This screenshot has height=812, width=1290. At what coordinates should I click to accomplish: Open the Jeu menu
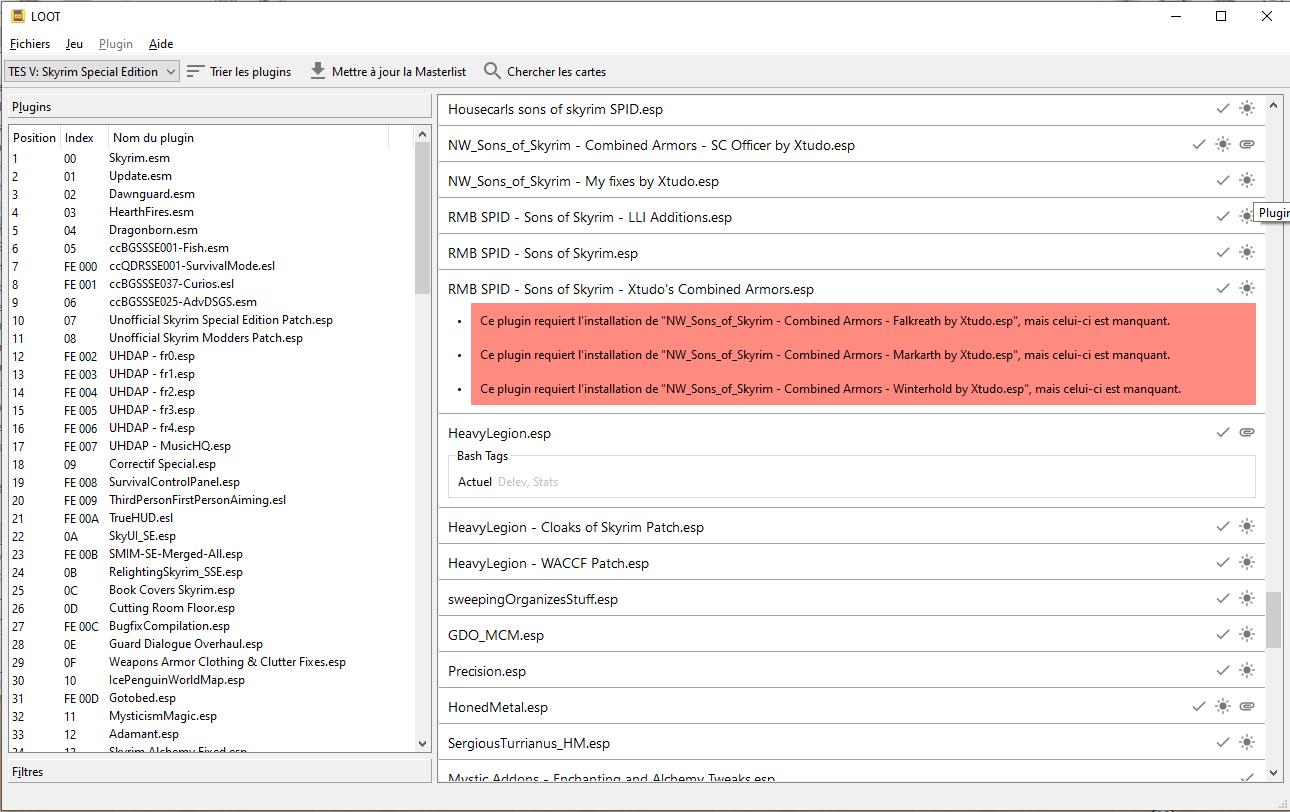[75, 44]
